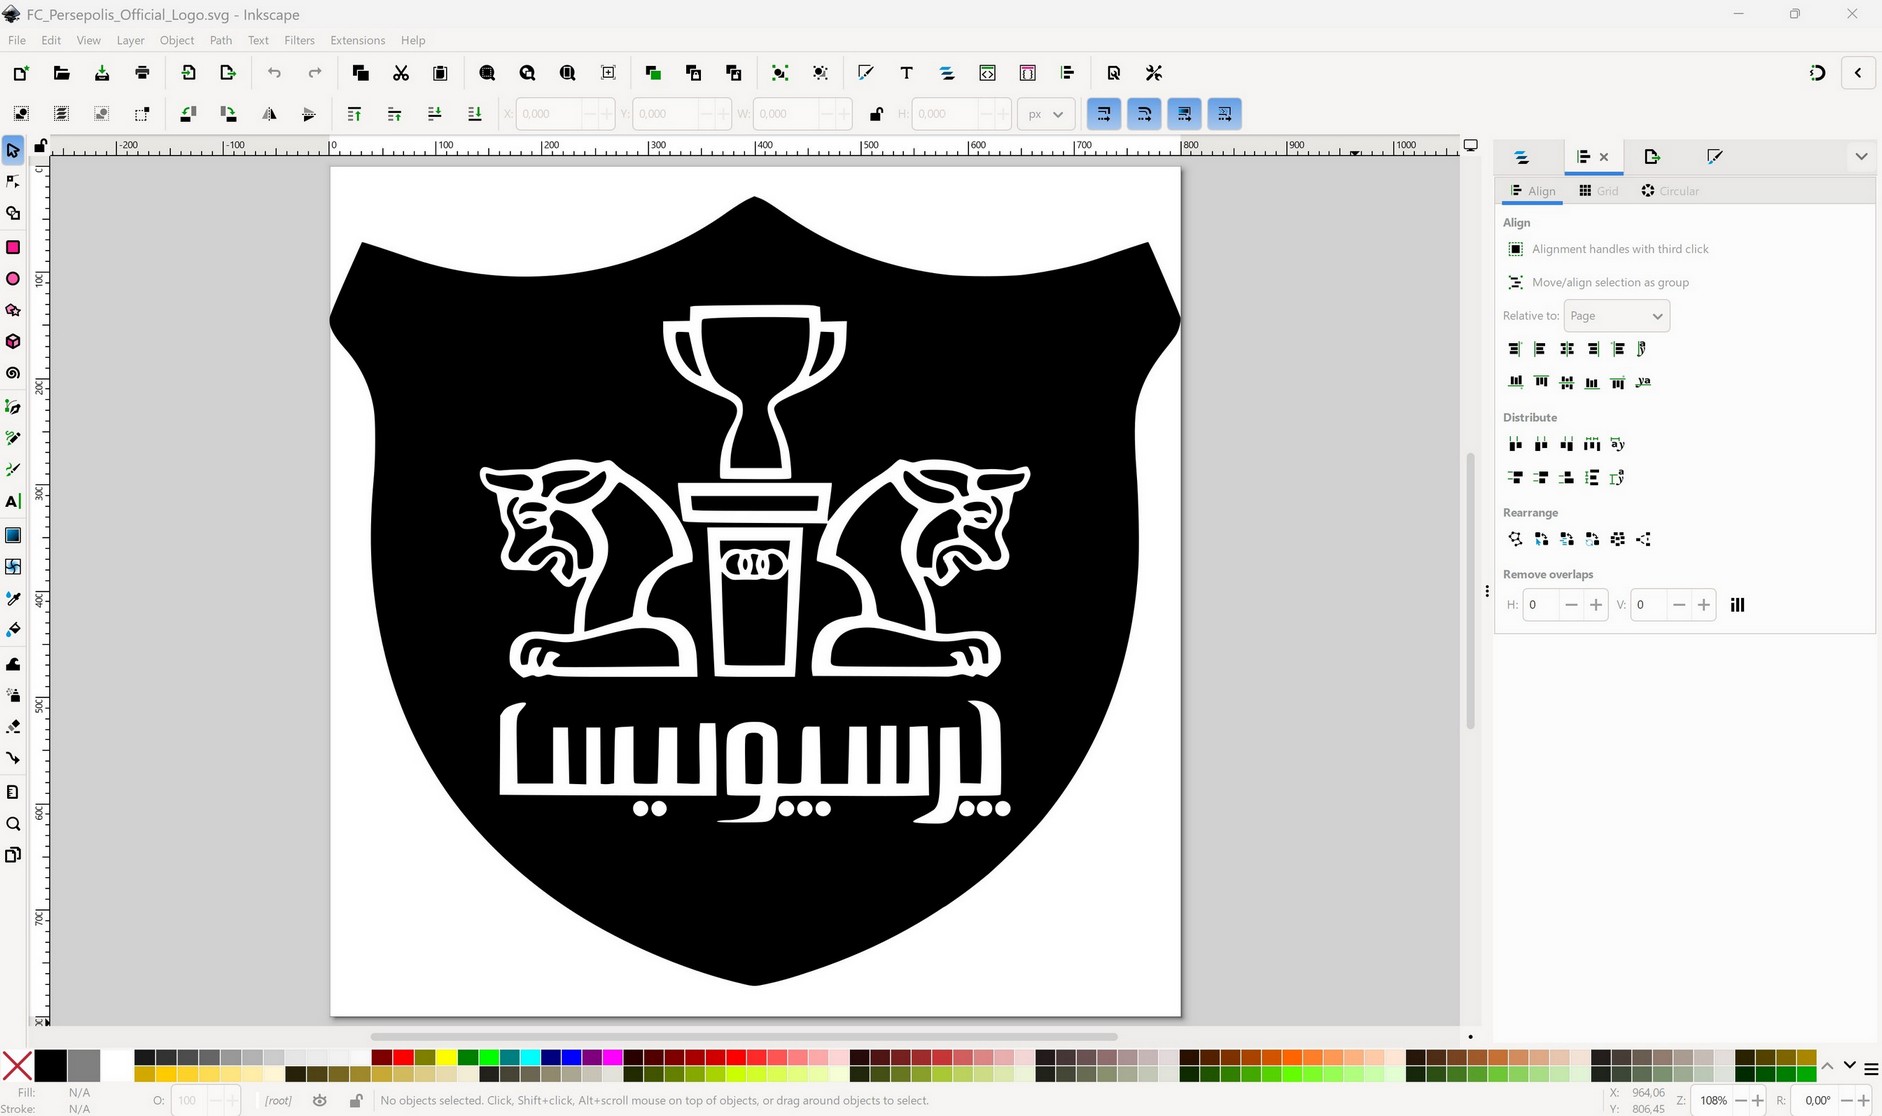Zoom in using status bar plus

pyautogui.click(x=1758, y=1100)
